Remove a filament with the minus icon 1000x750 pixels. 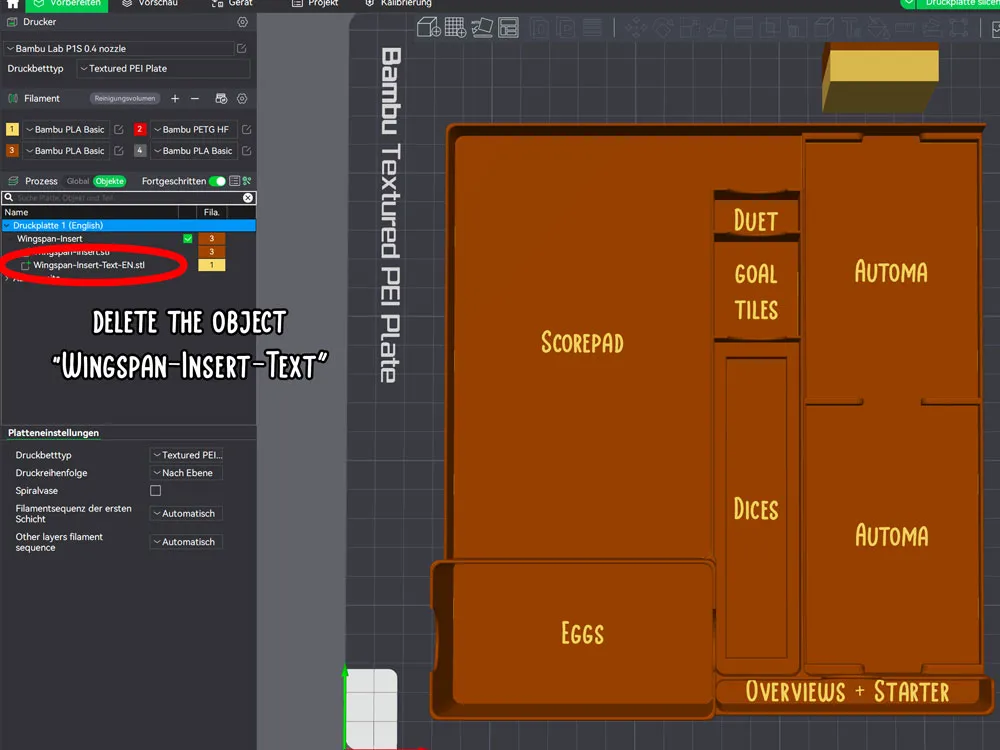[x=195, y=98]
